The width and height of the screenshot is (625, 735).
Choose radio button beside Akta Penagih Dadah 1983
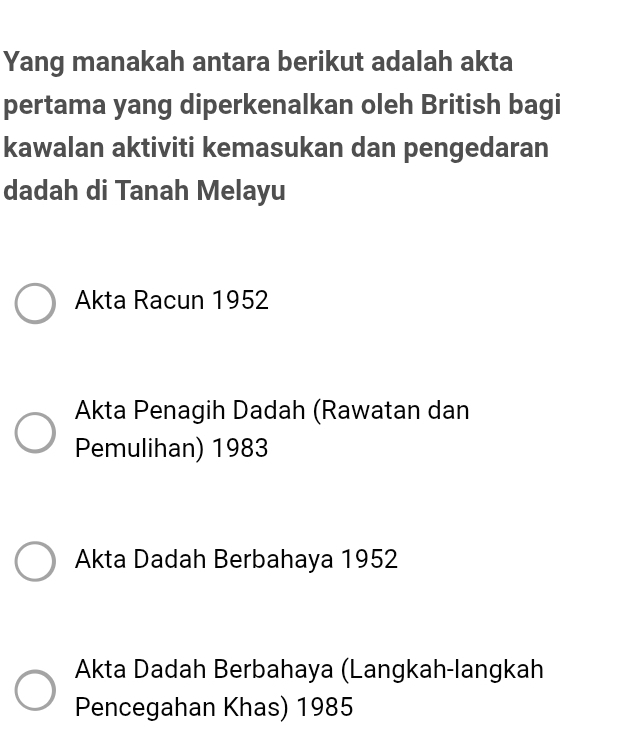35,432
